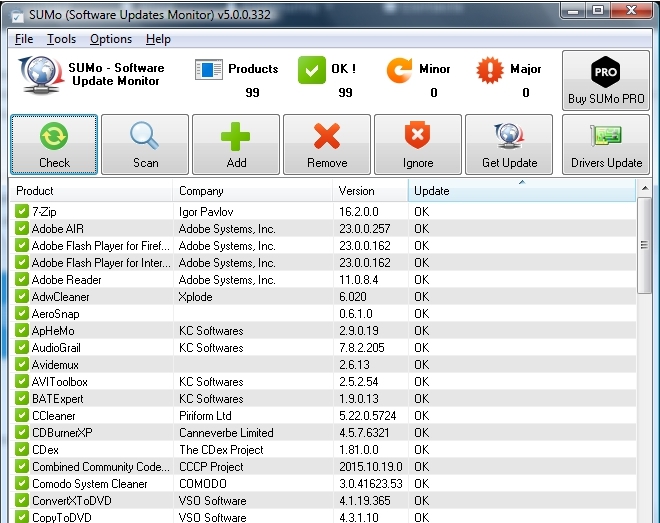
Task: Click the status icon beside ConvertXToDVD
Action: (22, 500)
